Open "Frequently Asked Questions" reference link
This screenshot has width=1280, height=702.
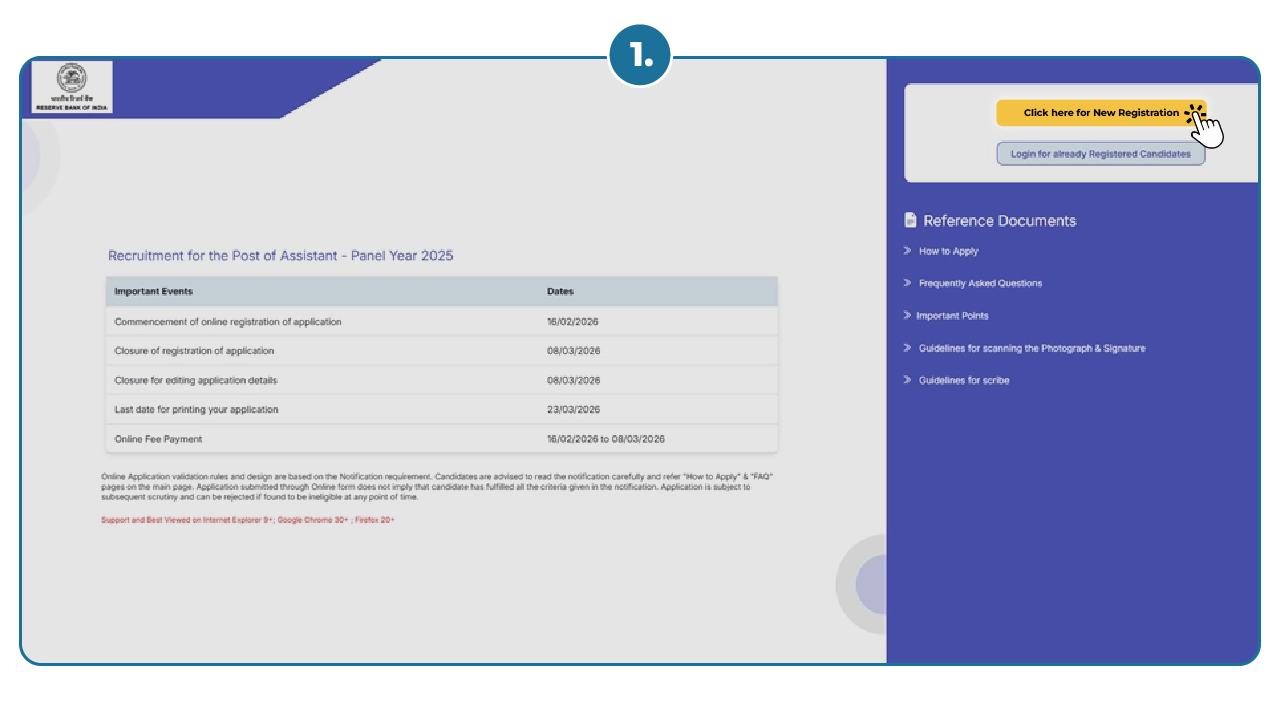(x=980, y=283)
